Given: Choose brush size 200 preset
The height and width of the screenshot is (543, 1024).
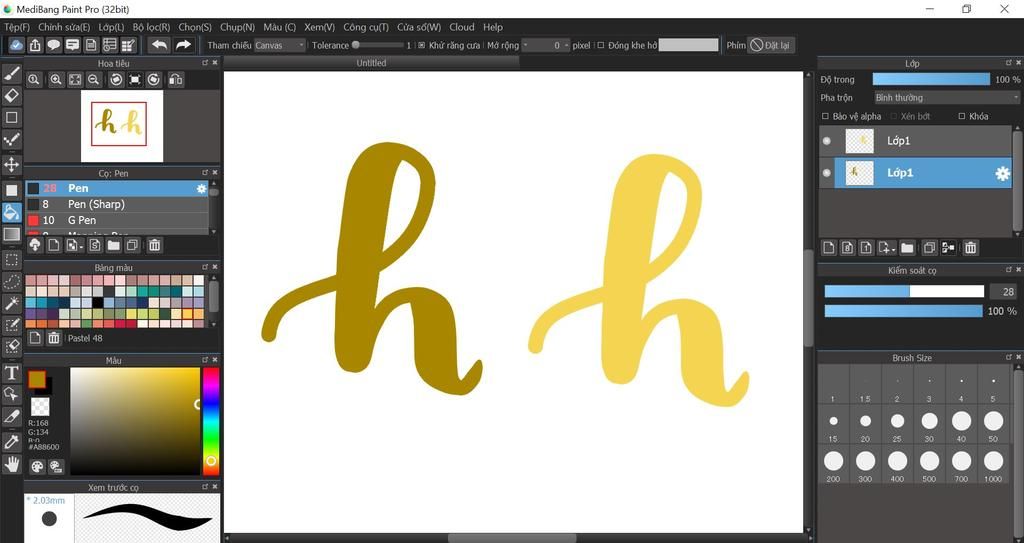Looking at the screenshot, I should [x=833, y=466].
